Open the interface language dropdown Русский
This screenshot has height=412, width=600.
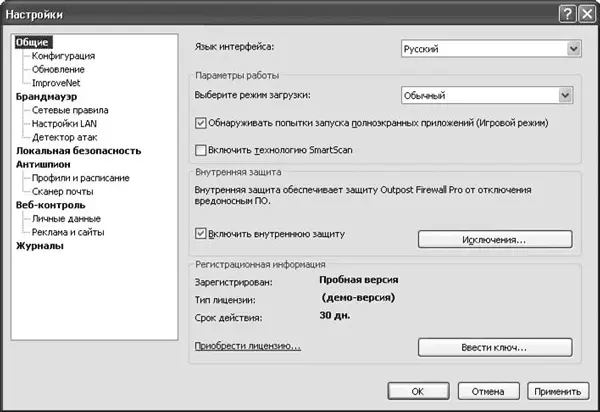coord(491,49)
